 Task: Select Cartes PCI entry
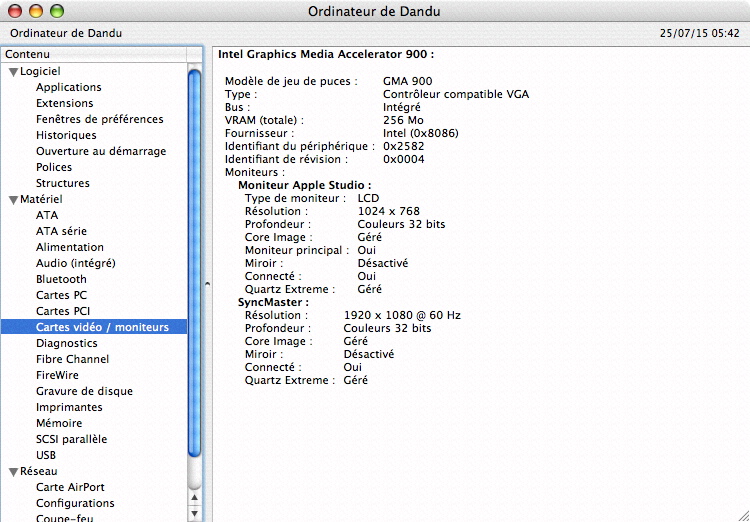pyautogui.click(x=63, y=311)
